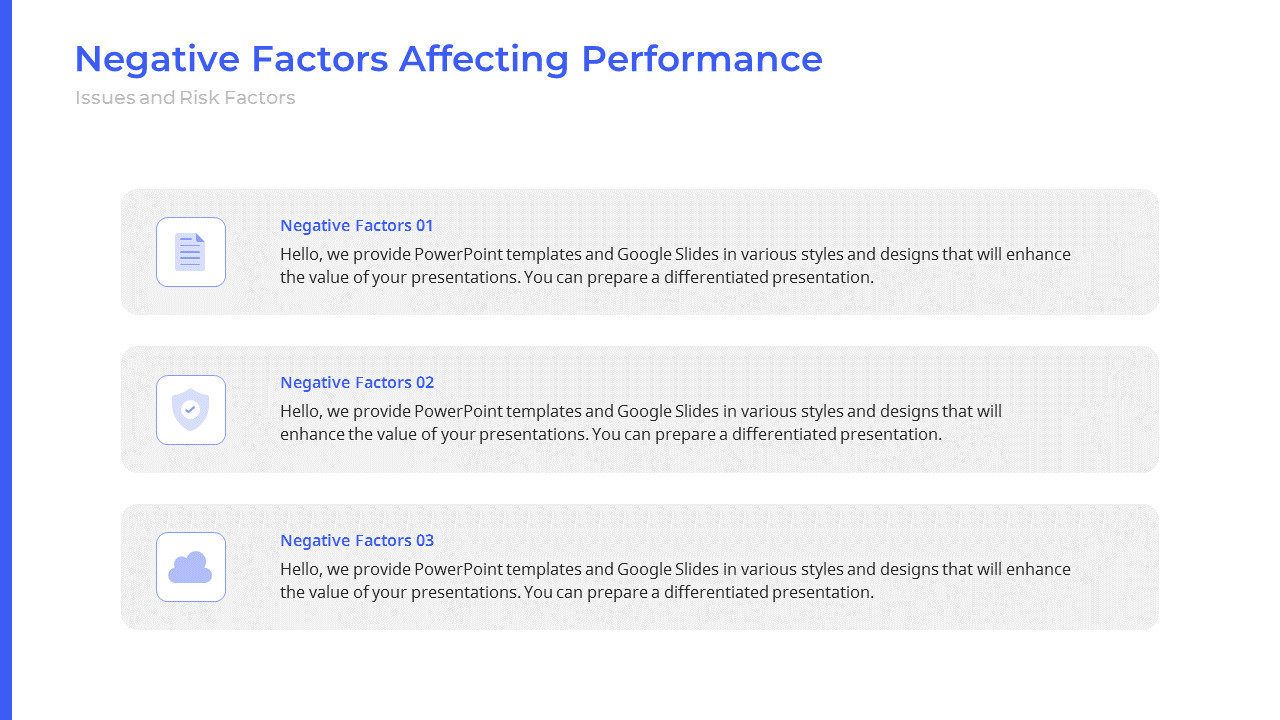
Task: Click the blue vertical bar at the slide's left edge
Action: 5,360
